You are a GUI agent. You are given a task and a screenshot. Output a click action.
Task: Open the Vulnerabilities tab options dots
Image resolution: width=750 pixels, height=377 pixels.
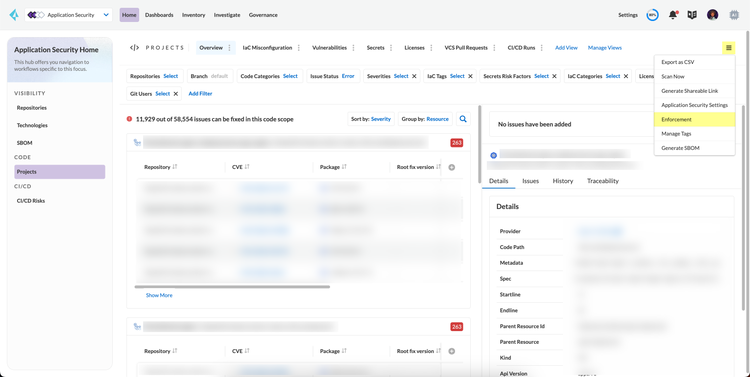pos(353,48)
